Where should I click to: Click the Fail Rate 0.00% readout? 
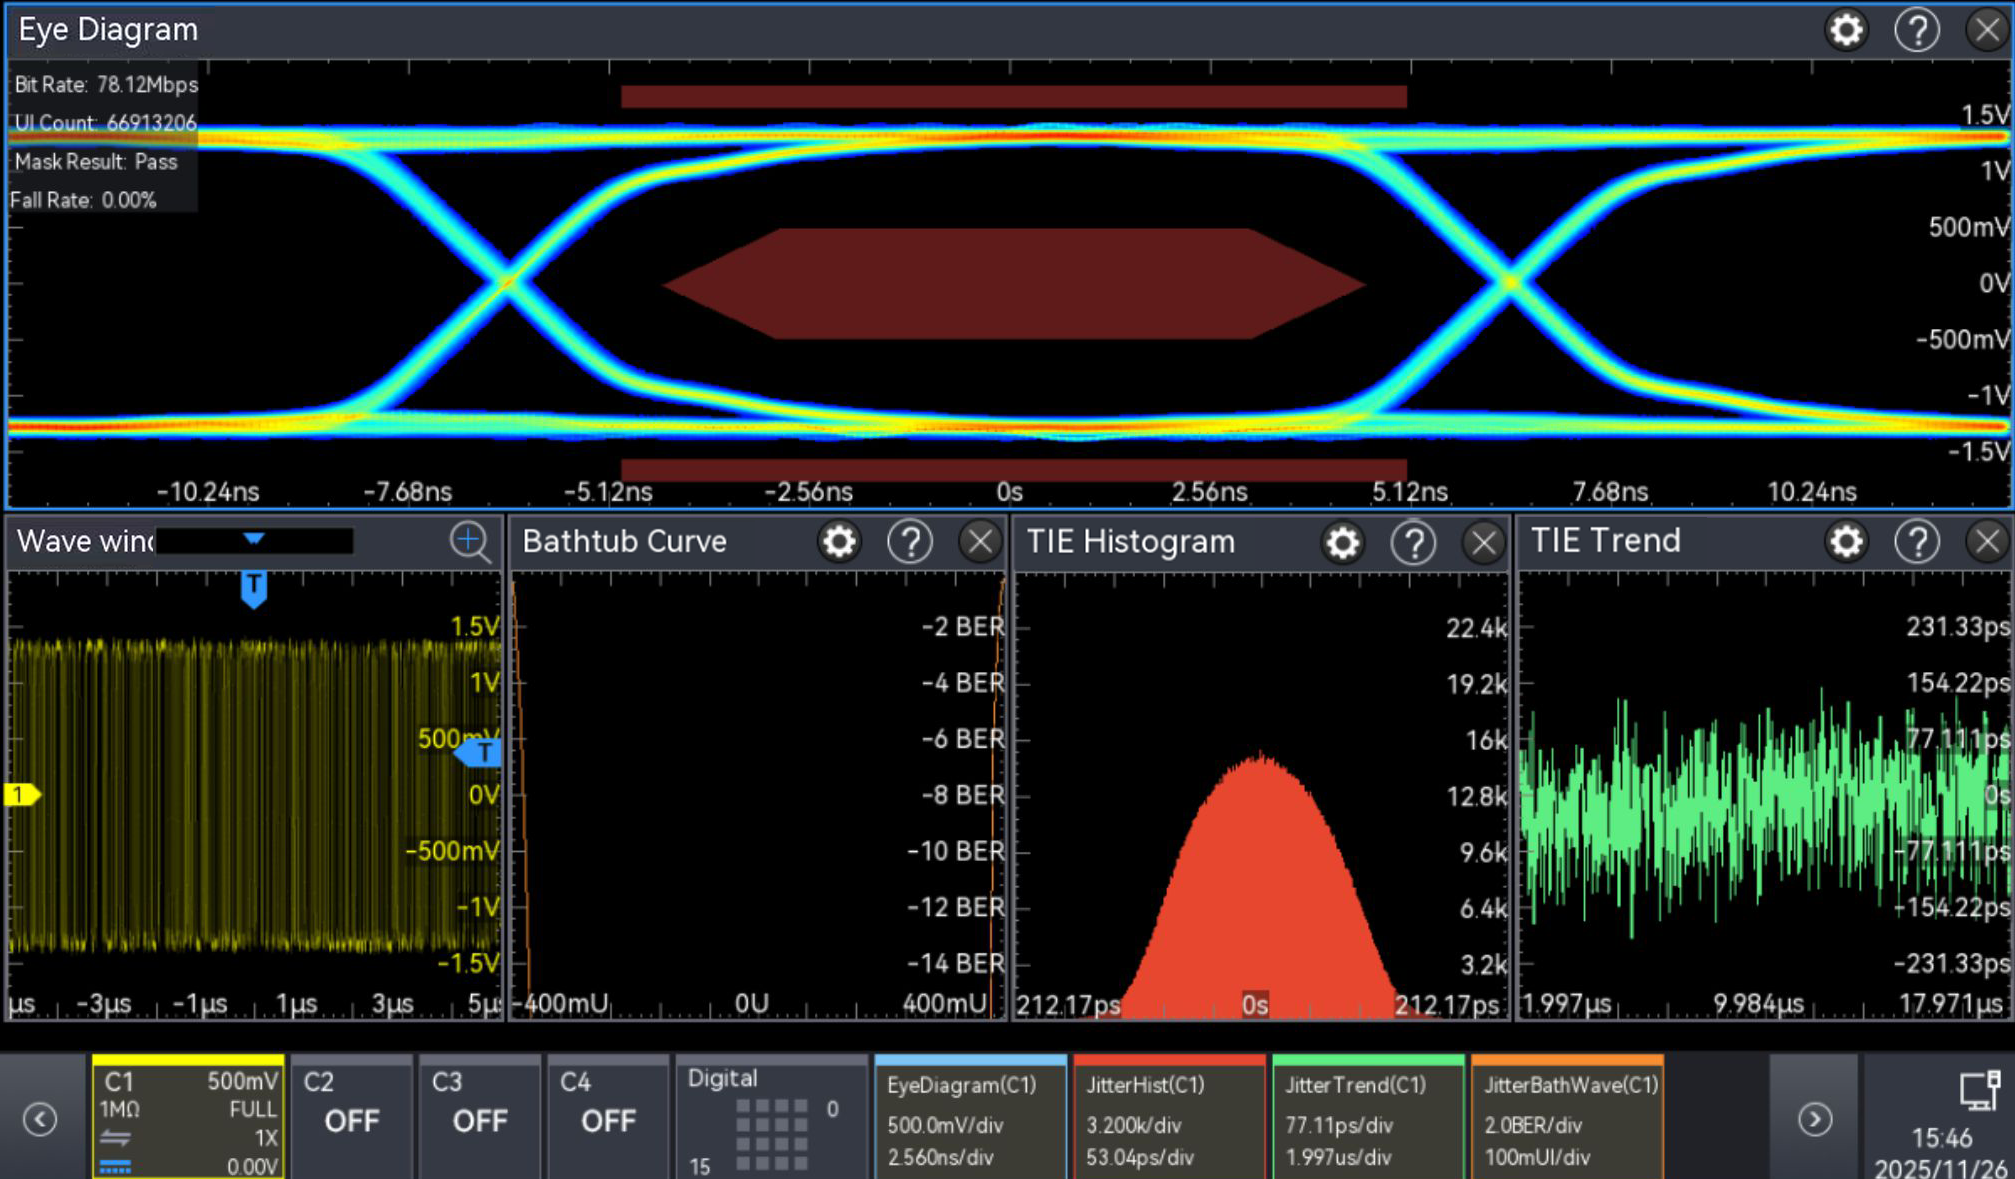coord(83,200)
